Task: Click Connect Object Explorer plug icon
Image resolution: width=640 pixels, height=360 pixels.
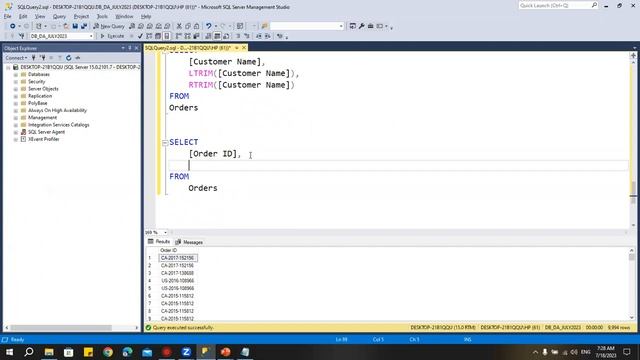Action: [x=34, y=58]
